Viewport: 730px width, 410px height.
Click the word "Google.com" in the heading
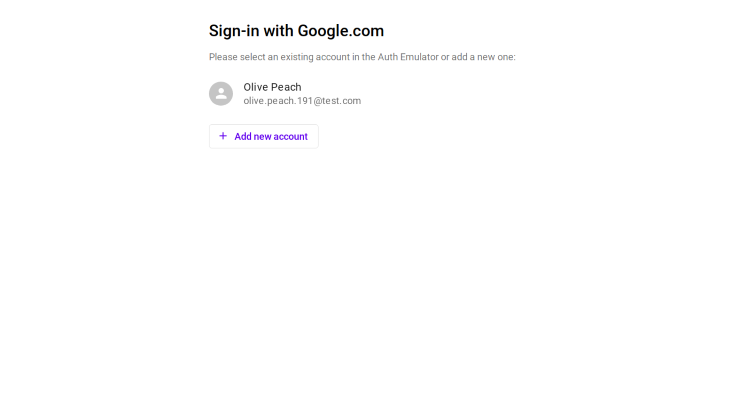pos(340,31)
